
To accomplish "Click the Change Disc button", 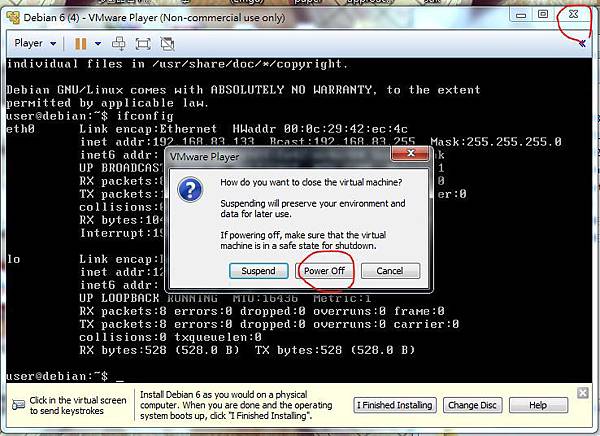I will [472, 405].
